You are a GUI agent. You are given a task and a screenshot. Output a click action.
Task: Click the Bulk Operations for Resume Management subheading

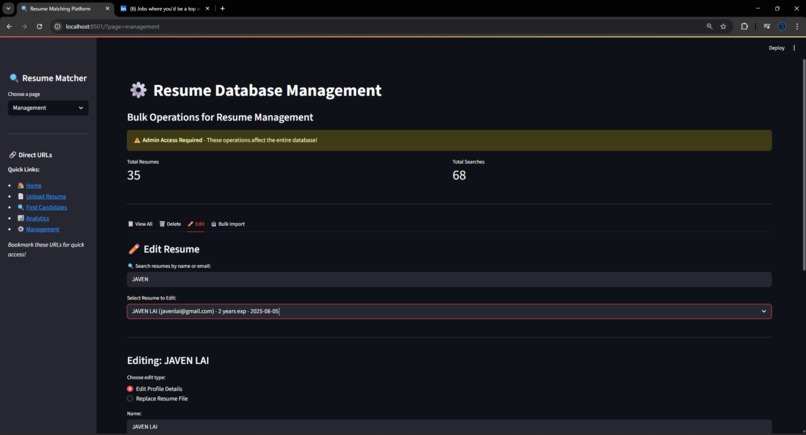220,117
